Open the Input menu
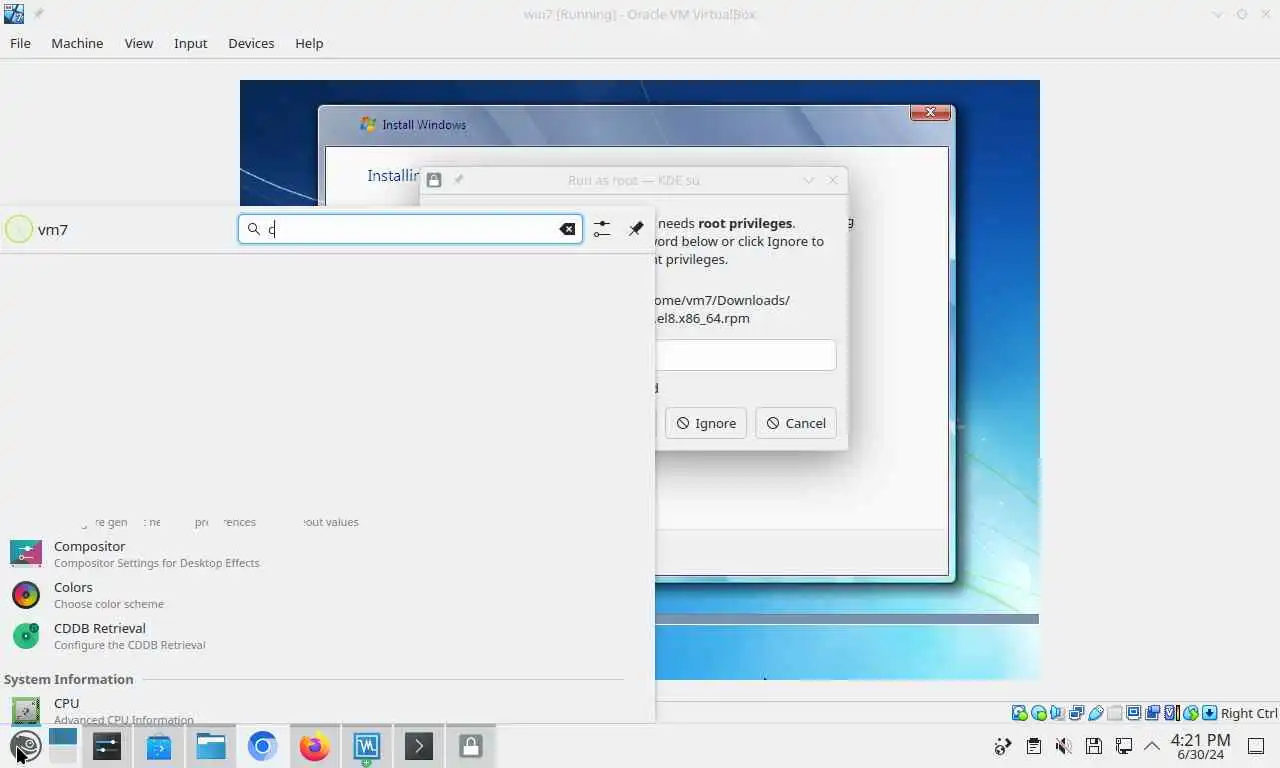This screenshot has height=768, width=1280. 190,43
